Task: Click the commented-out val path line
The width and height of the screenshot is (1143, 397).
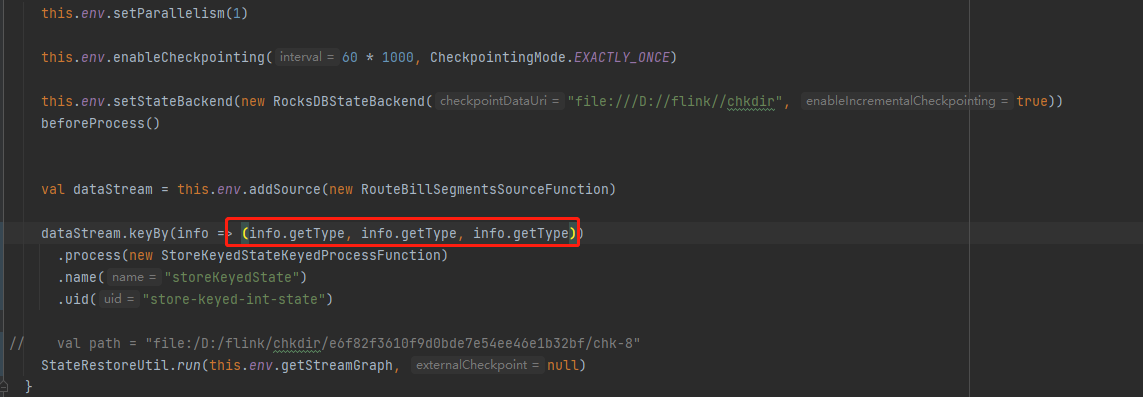Action: tap(326, 342)
